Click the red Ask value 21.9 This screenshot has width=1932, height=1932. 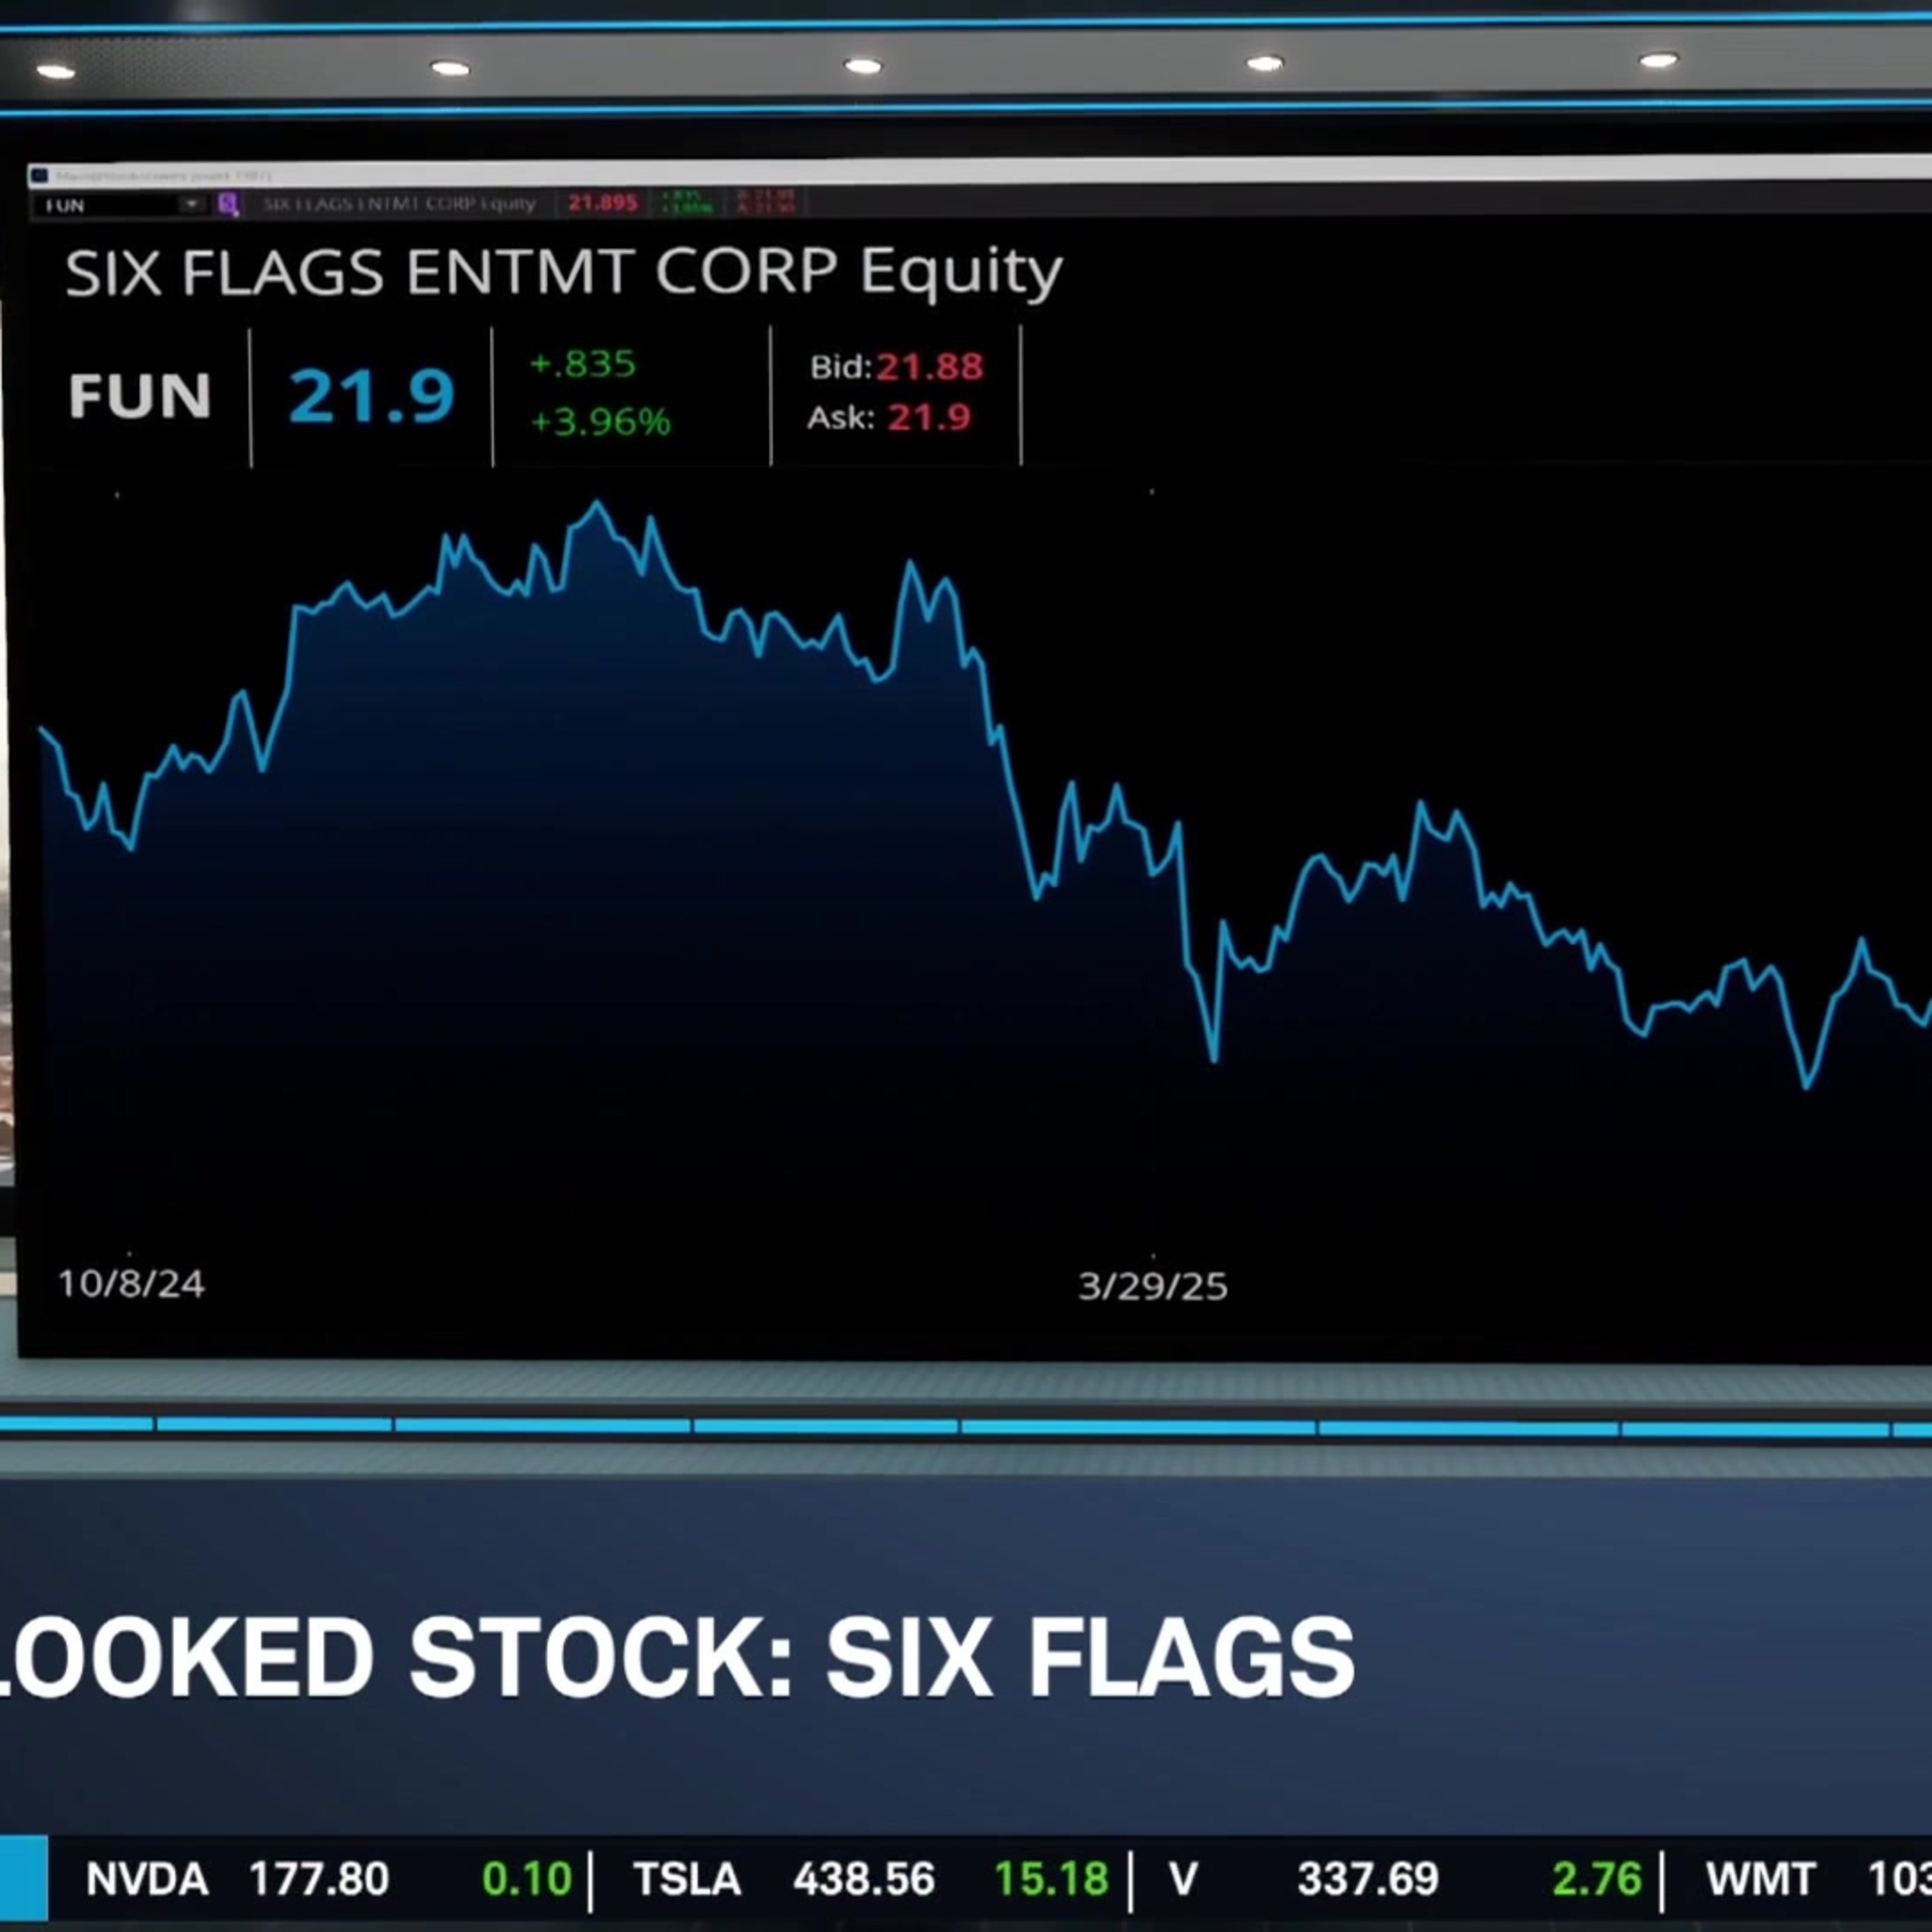(x=929, y=416)
